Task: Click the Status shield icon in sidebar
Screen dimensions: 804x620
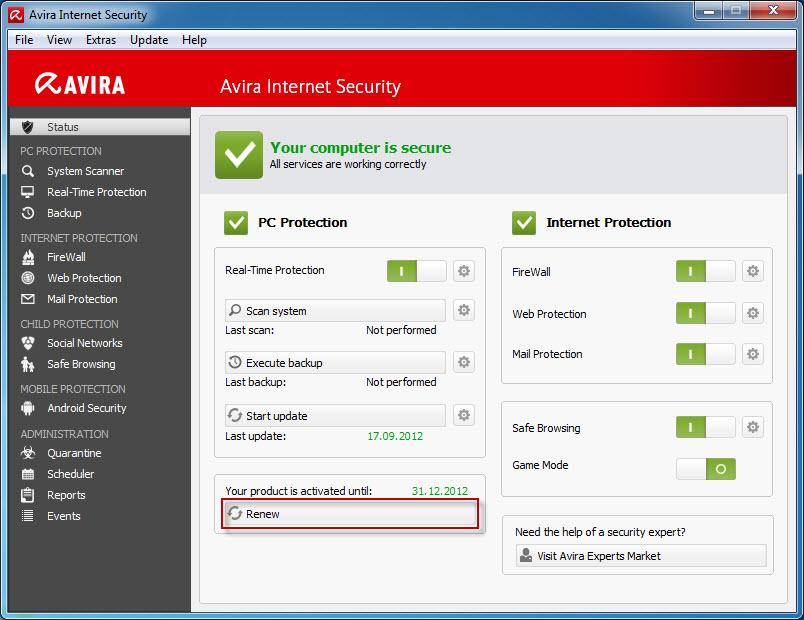Action: [x=28, y=127]
